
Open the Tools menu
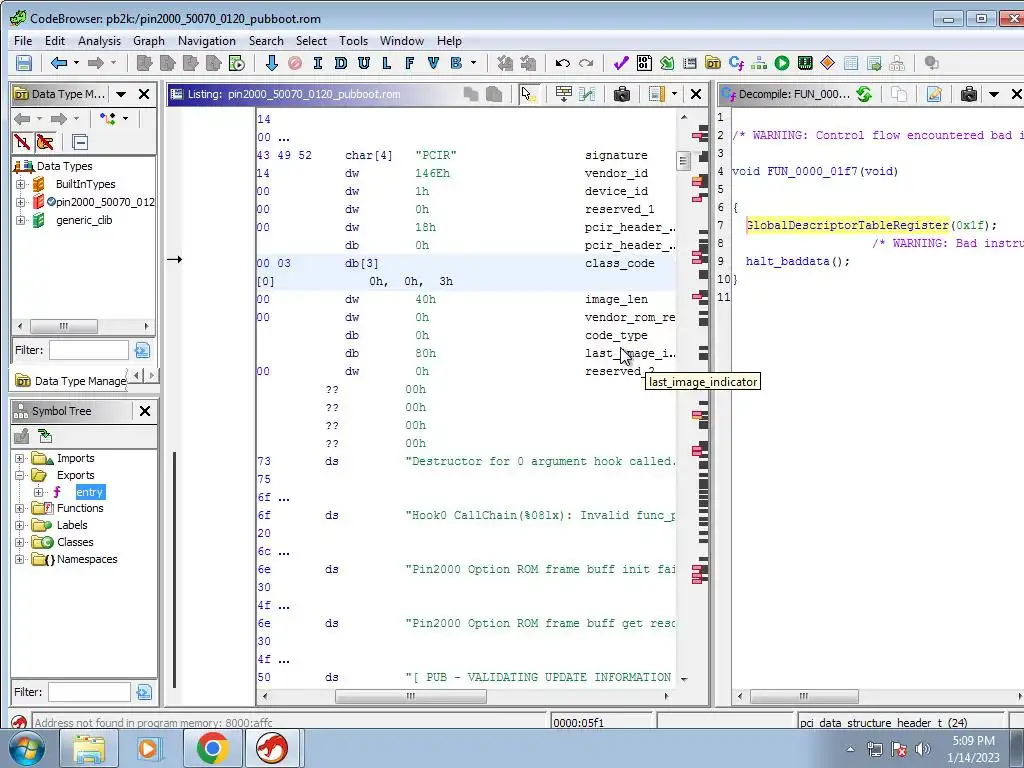[x=353, y=40]
